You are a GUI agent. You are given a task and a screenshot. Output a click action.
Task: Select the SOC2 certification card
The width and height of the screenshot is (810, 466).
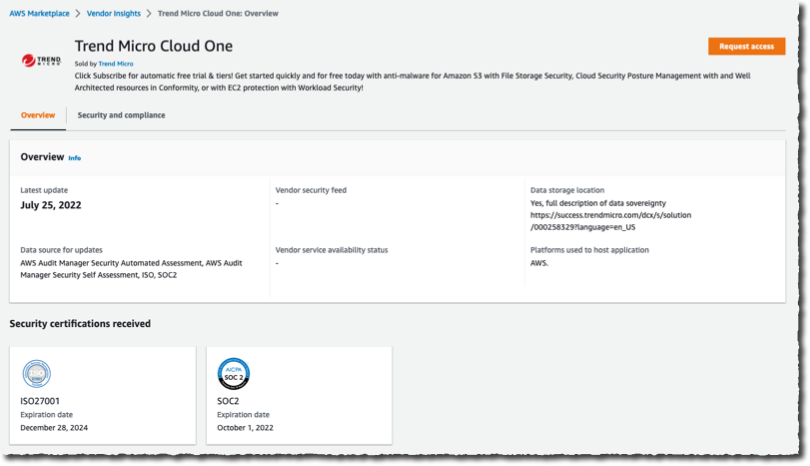click(299, 395)
